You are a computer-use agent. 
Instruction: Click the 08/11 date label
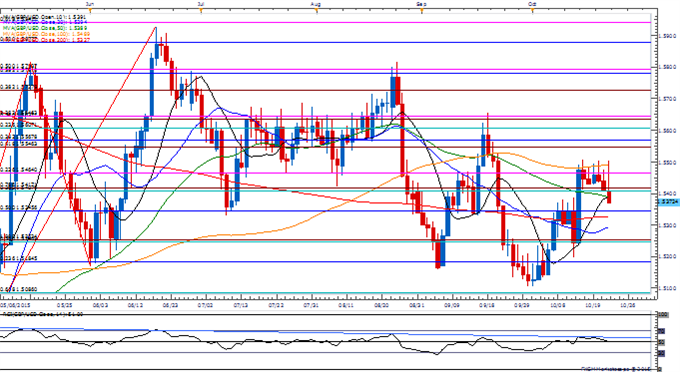[346, 305]
